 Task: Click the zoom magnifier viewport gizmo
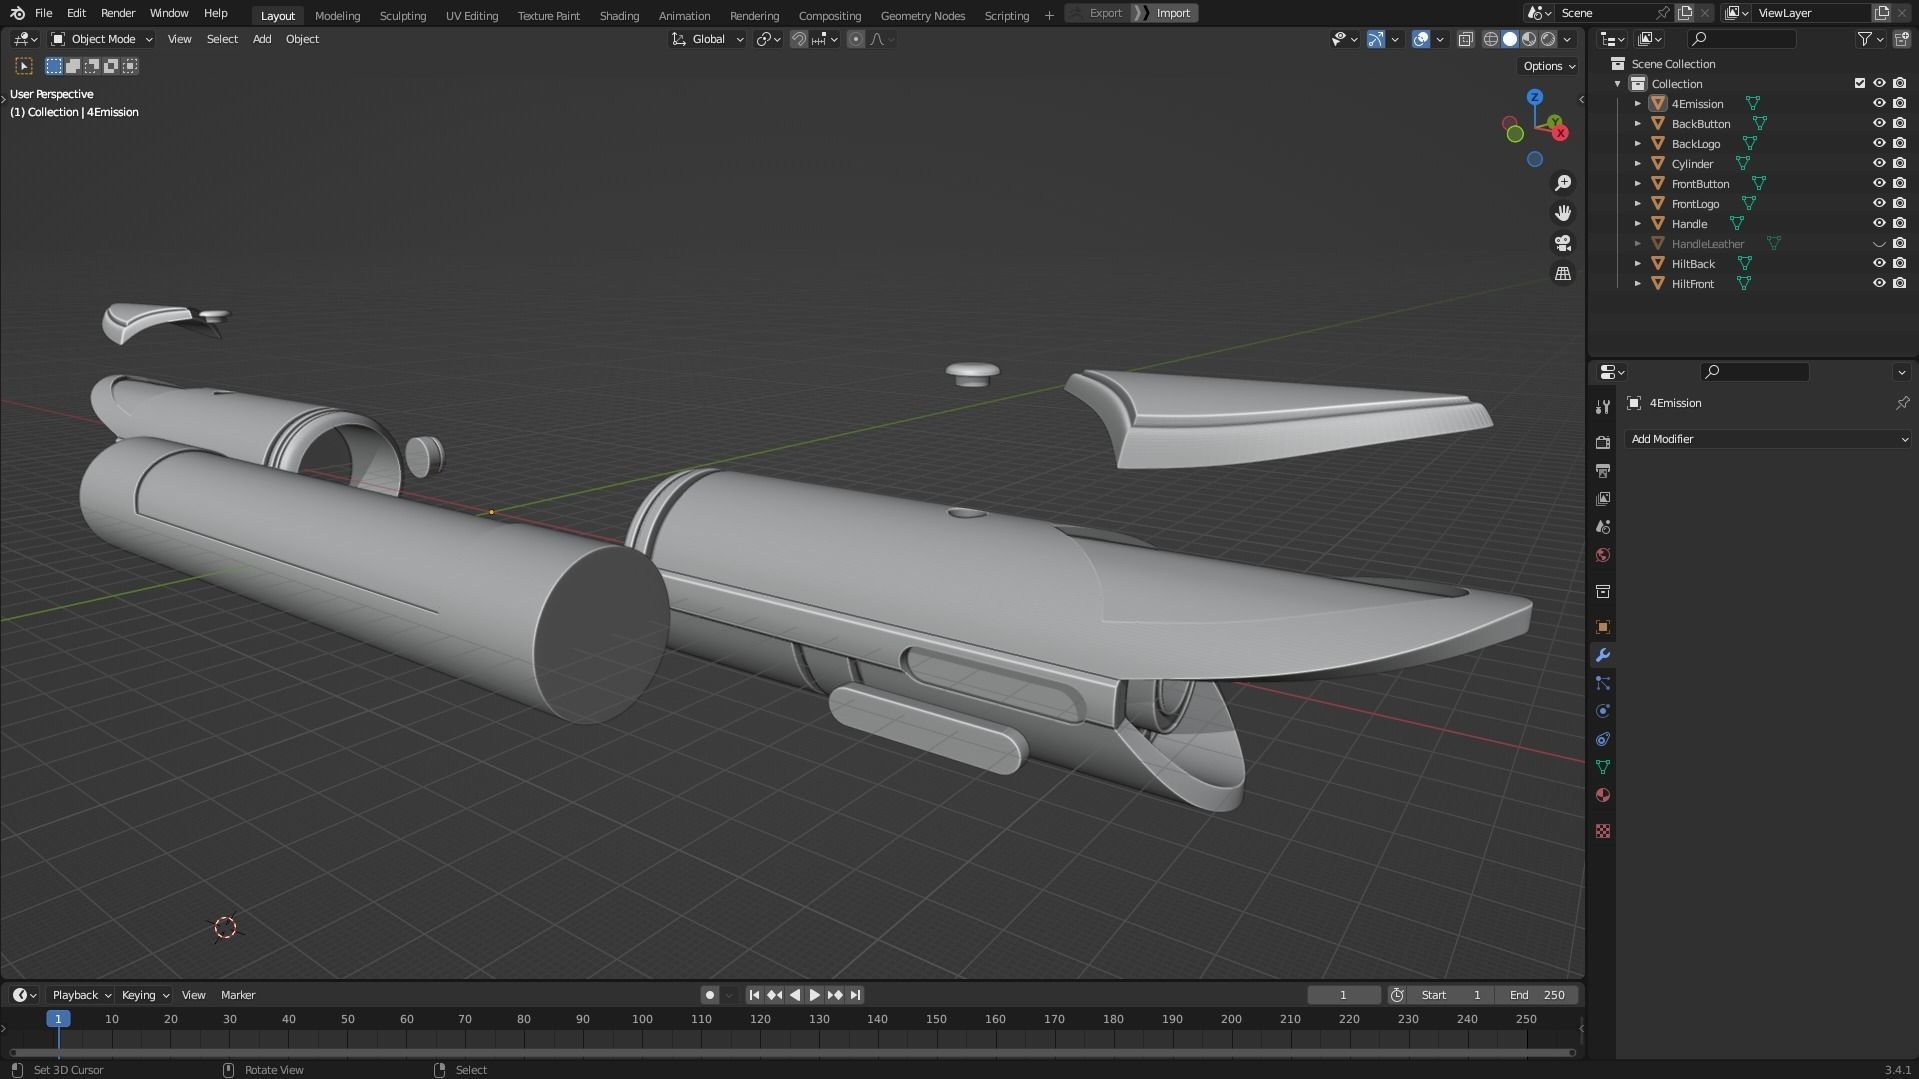point(1563,183)
